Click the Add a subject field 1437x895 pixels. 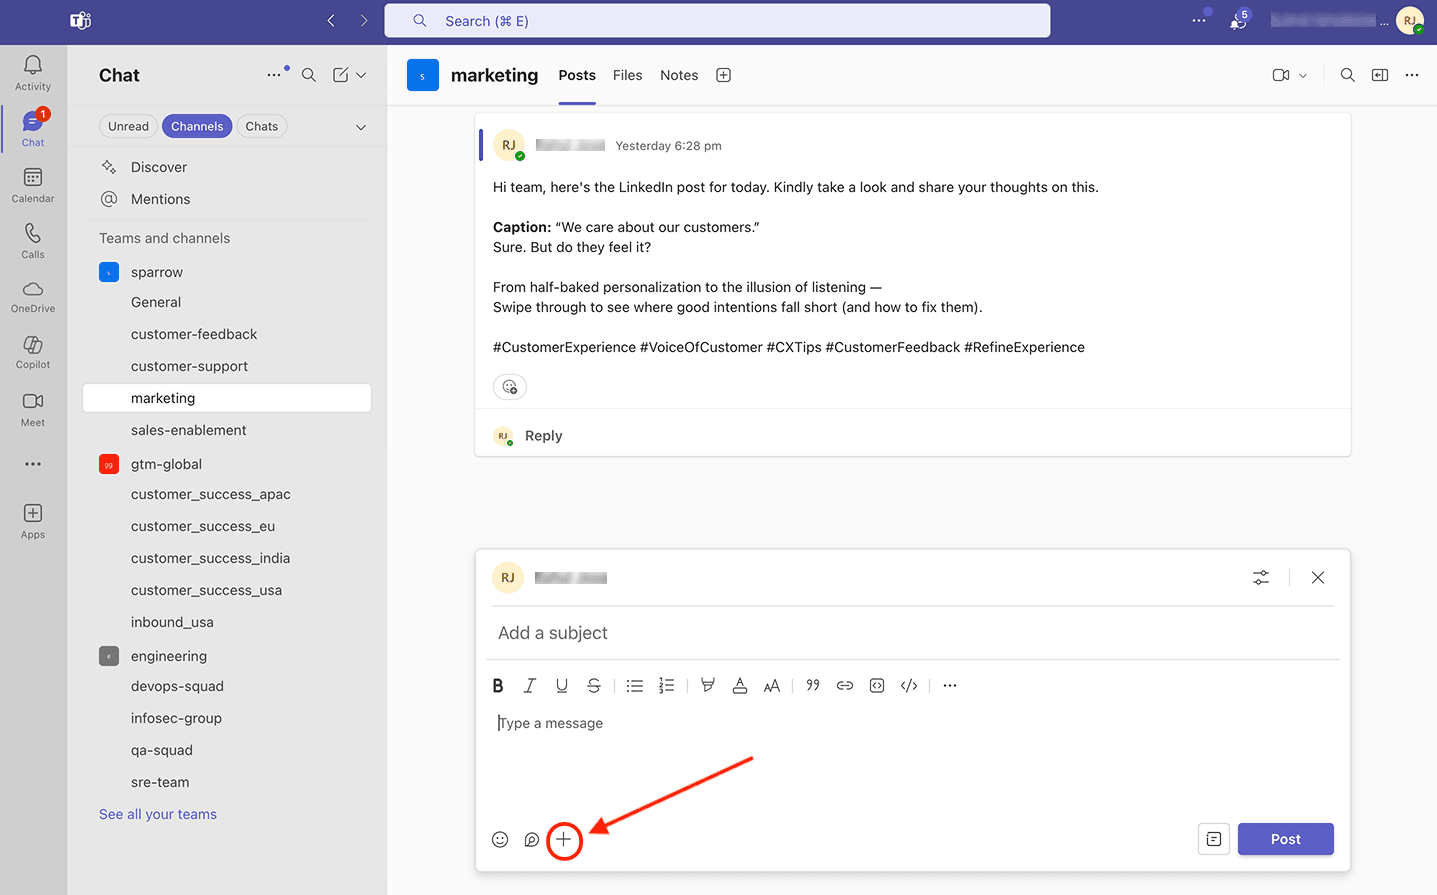pos(912,633)
